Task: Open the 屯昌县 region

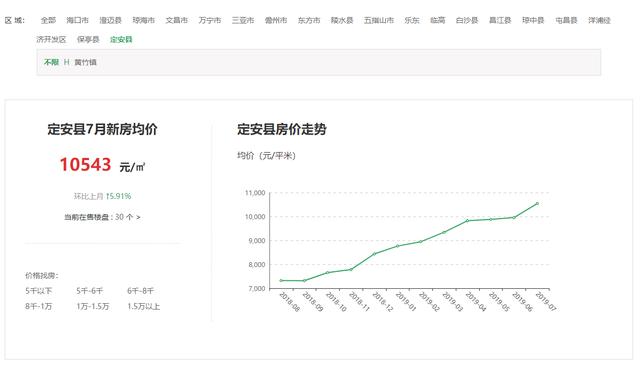Action: click(566, 20)
